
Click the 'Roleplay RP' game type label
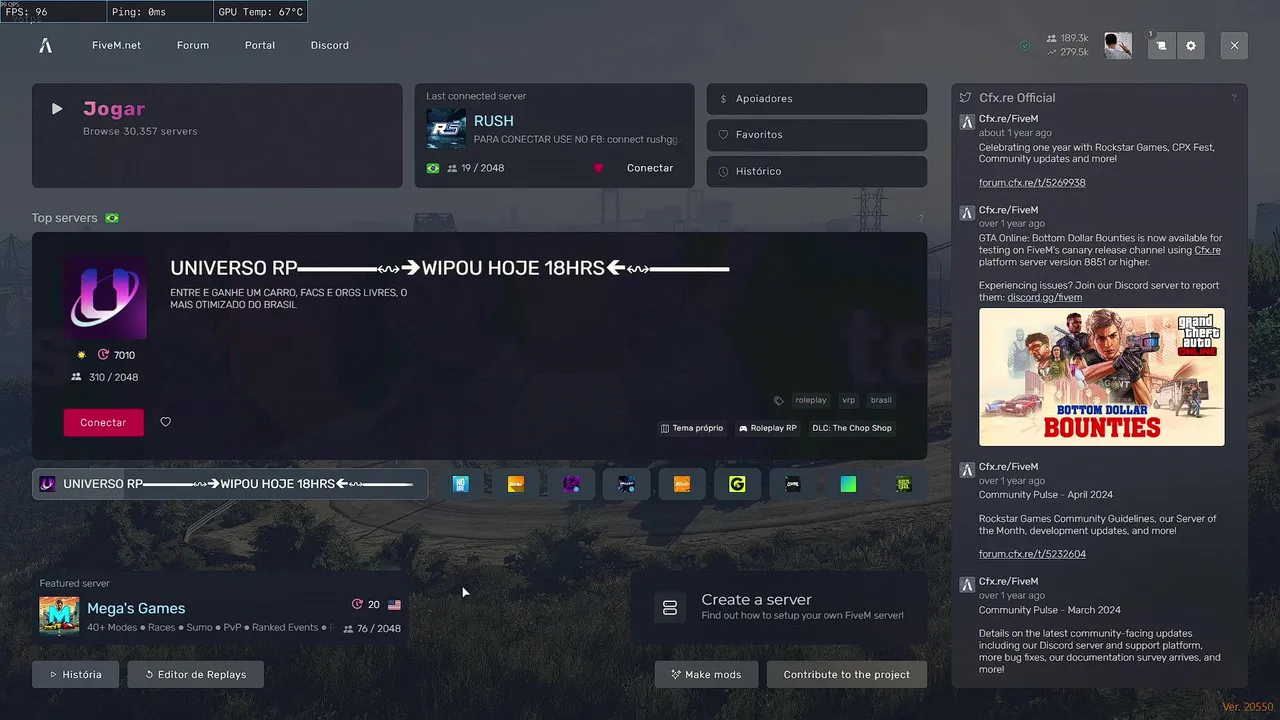click(x=768, y=428)
